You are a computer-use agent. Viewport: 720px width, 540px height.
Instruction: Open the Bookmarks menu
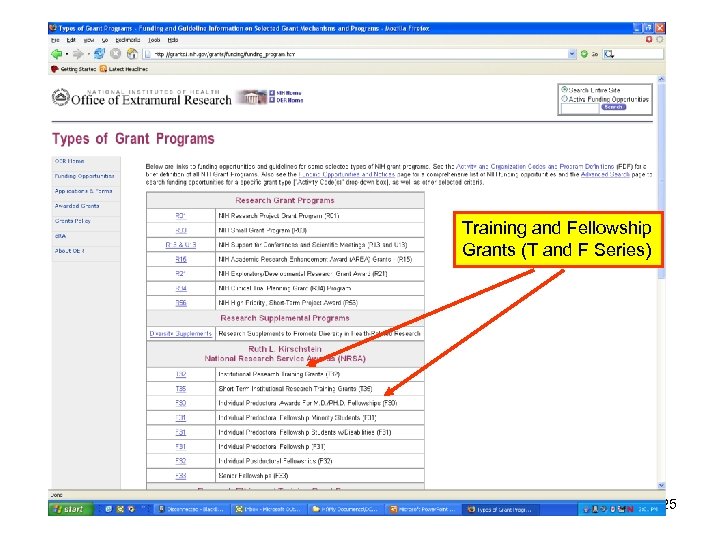(128, 40)
